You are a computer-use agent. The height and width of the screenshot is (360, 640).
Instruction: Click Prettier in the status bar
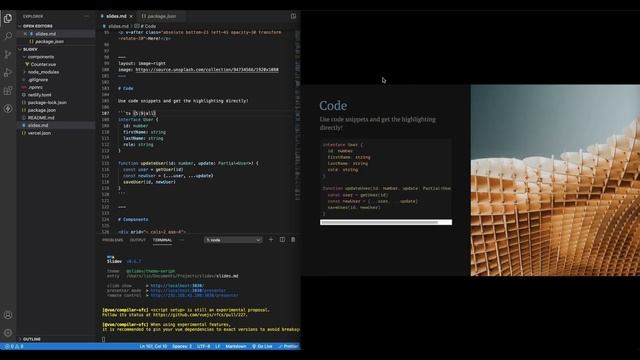288,347
